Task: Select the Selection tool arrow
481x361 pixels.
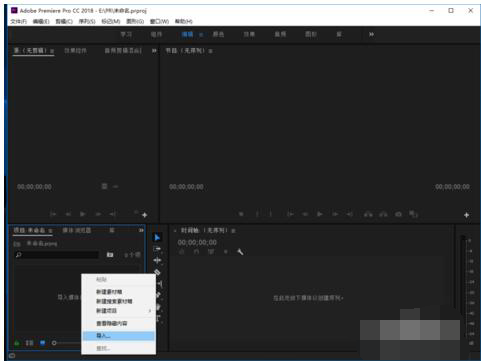Action: tap(157, 238)
